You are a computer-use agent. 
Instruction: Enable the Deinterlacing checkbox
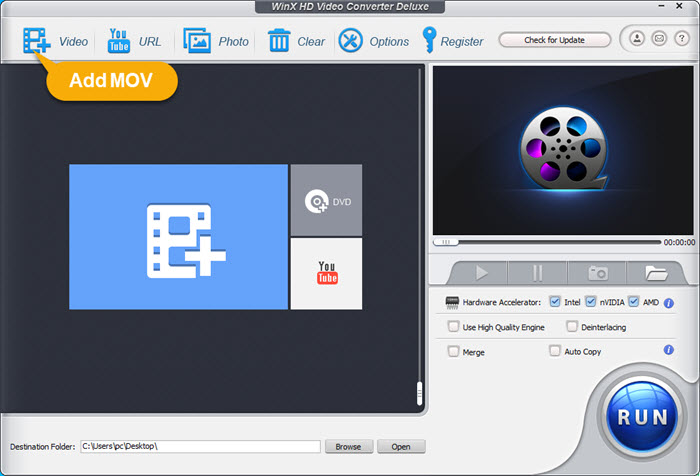[x=572, y=326]
